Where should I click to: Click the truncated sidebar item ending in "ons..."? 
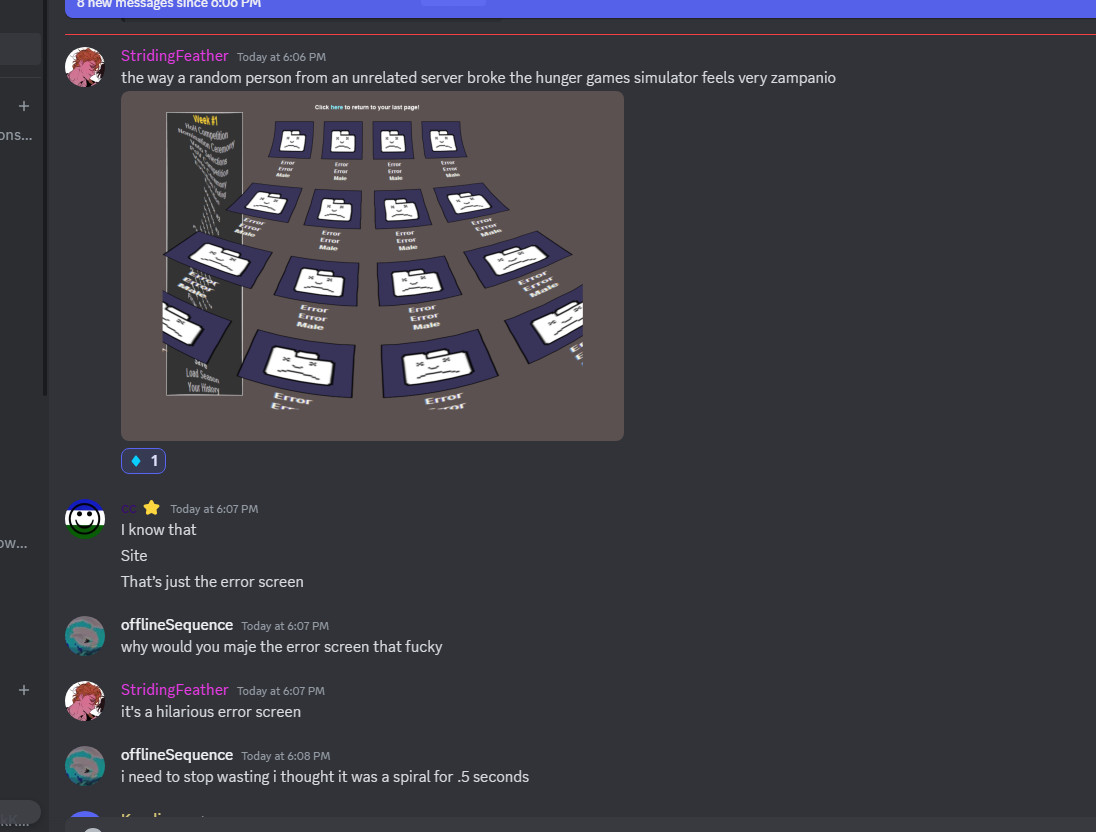(16, 136)
